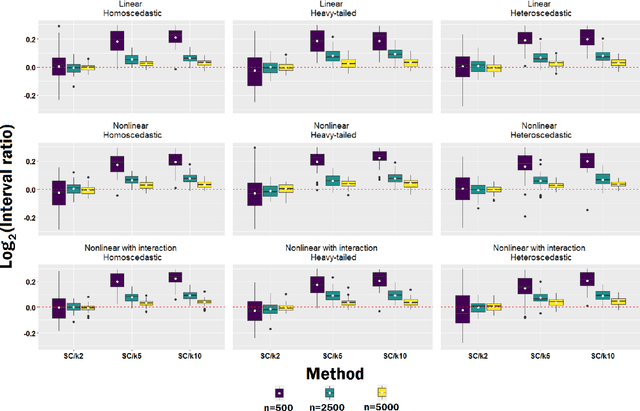Click the purple n=500 legend swatch
Viewport: 640px width, 411px height.
tap(278, 391)
